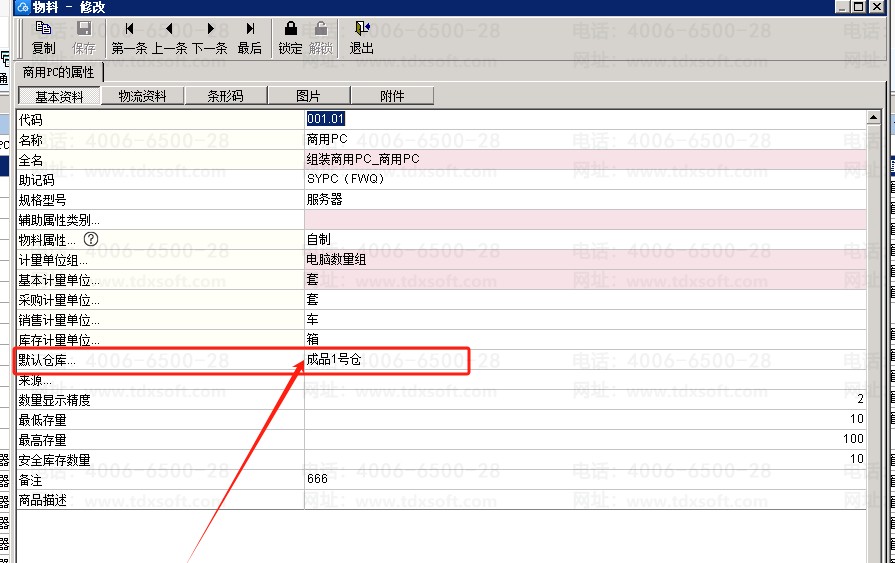Switch to the 物流资料 tab
The height and width of the screenshot is (563, 895).
(142, 96)
